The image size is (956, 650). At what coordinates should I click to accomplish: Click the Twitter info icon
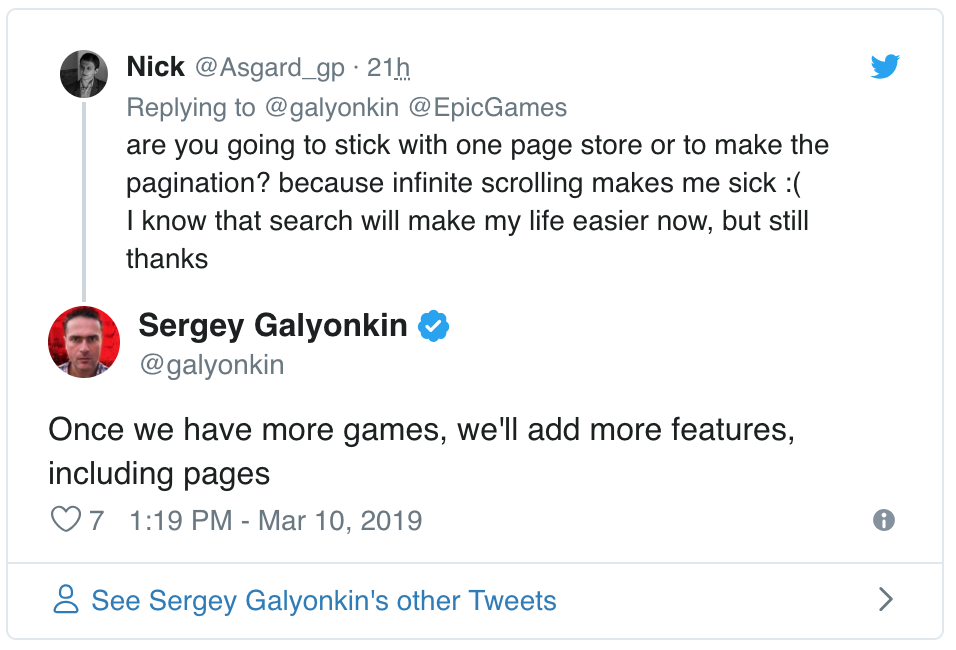click(x=883, y=520)
